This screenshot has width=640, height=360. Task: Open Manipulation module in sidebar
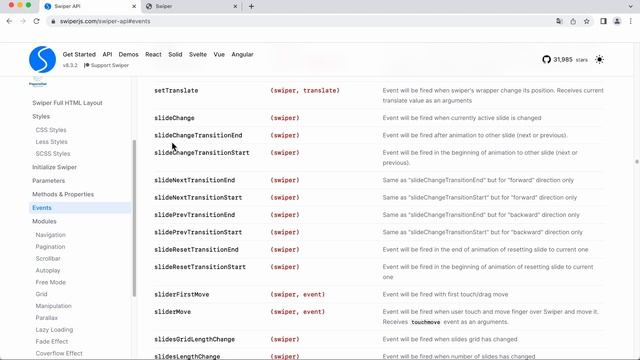[53, 306]
